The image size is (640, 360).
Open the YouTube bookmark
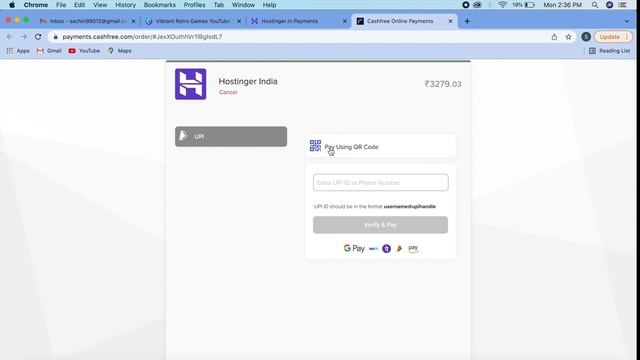point(84,51)
